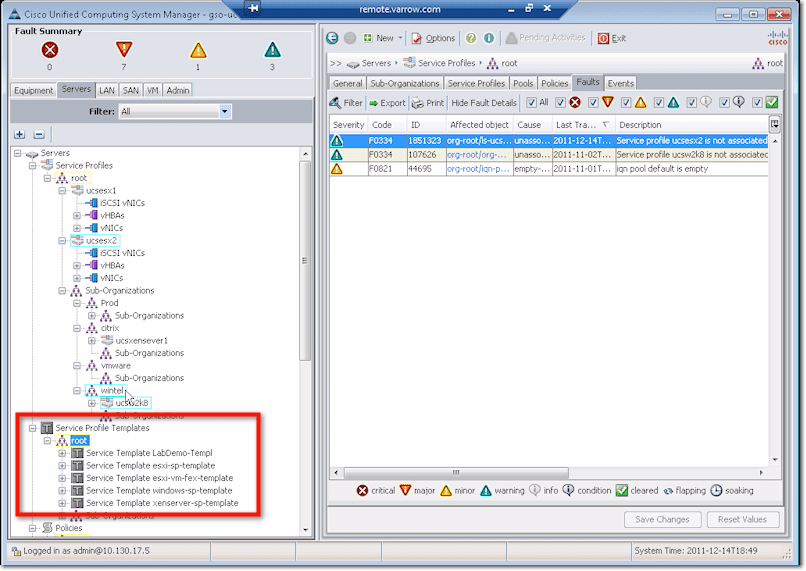Collapse the wintel organization node
Screen dimensions: 806x571
pyautogui.click(x=77, y=391)
